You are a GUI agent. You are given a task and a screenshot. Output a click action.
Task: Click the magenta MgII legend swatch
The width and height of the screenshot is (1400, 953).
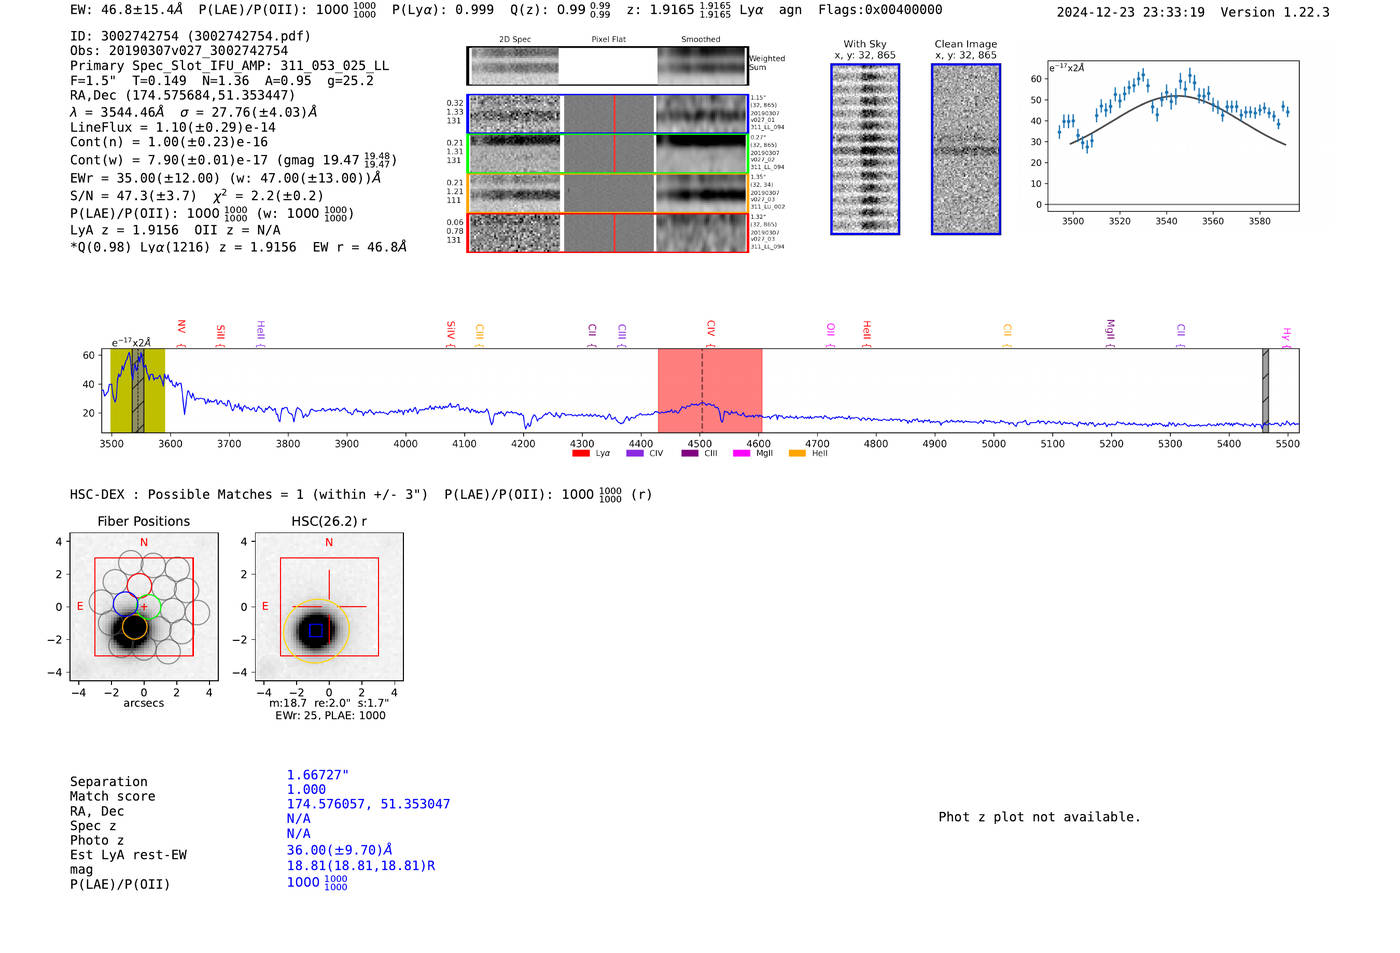point(741,453)
